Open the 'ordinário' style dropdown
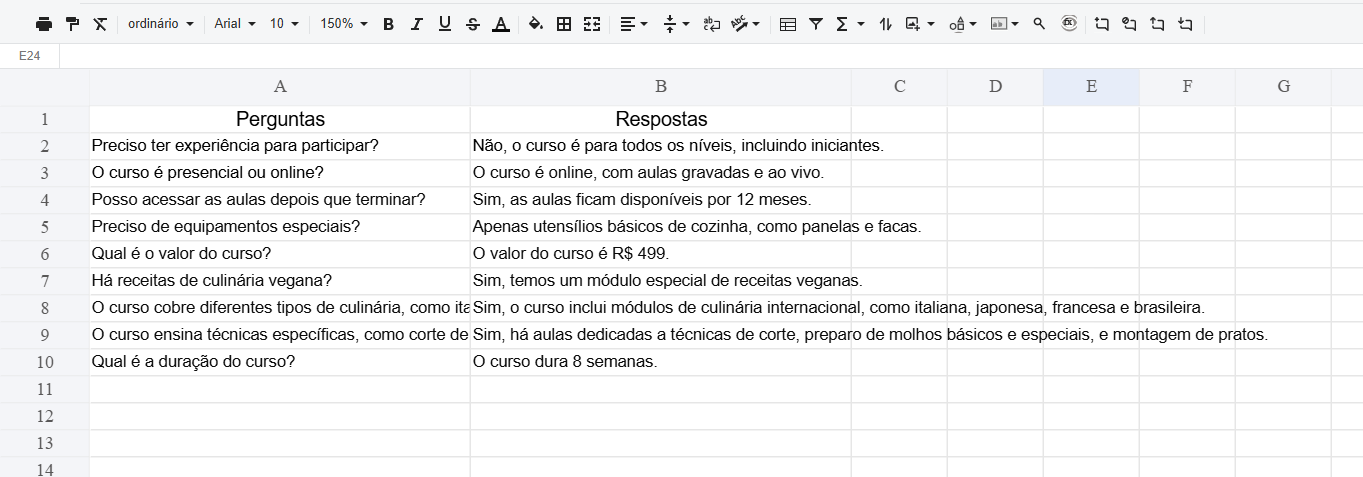1363x477 pixels. tap(161, 23)
